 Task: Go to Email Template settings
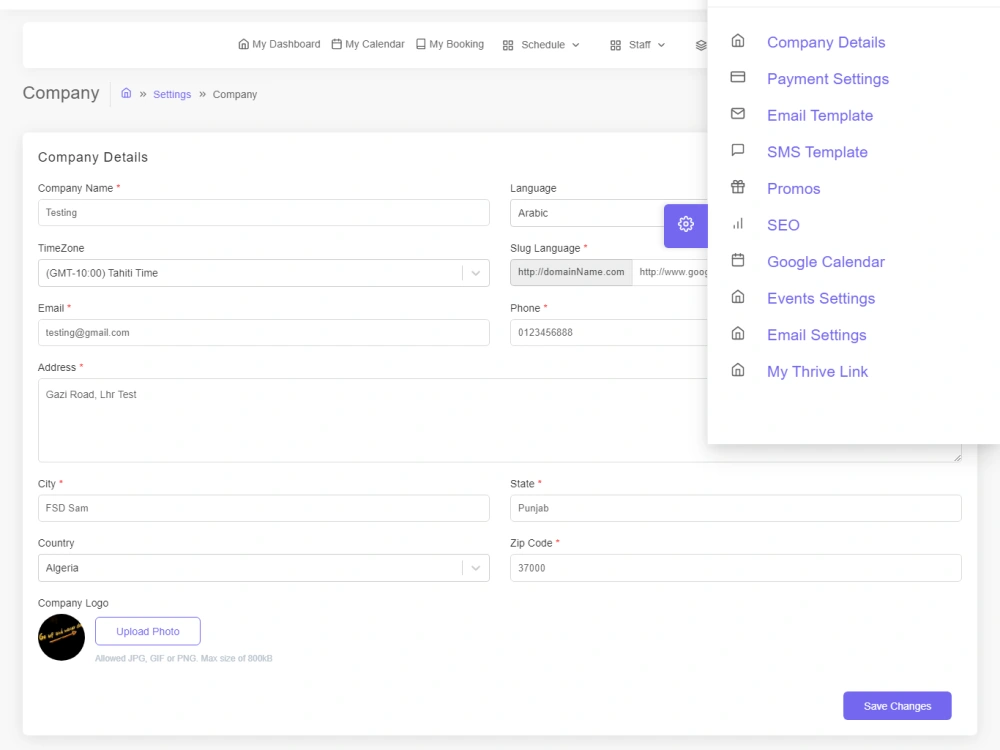(820, 115)
